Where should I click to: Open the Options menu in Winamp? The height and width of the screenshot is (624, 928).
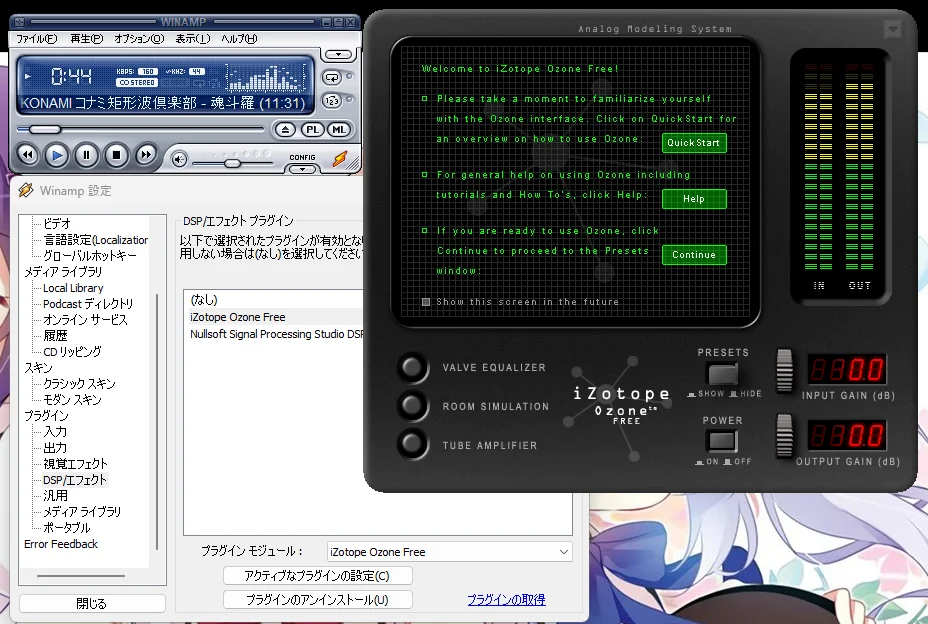point(138,39)
